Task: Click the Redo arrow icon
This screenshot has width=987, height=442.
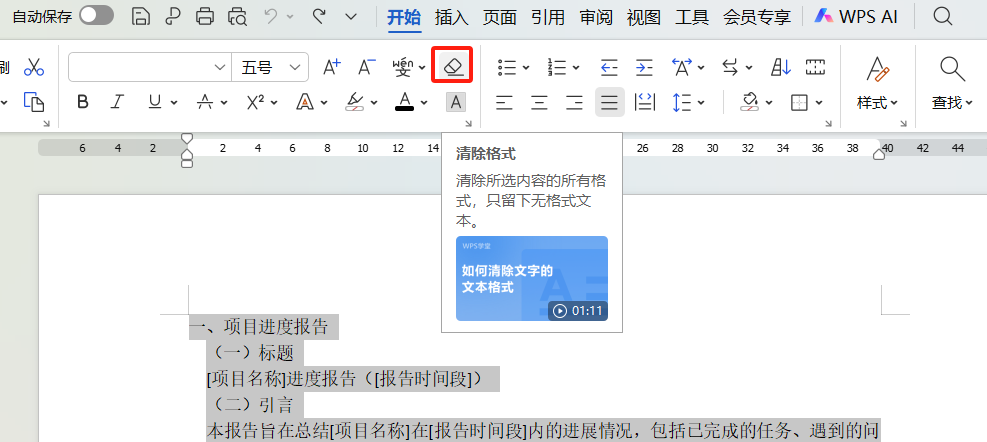Action: [x=319, y=16]
